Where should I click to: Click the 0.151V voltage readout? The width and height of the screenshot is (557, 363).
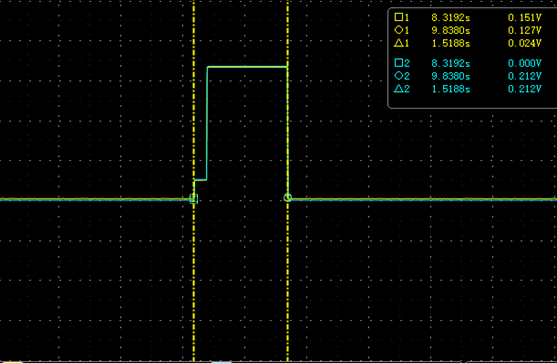pyautogui.click(x=525, y=17)
